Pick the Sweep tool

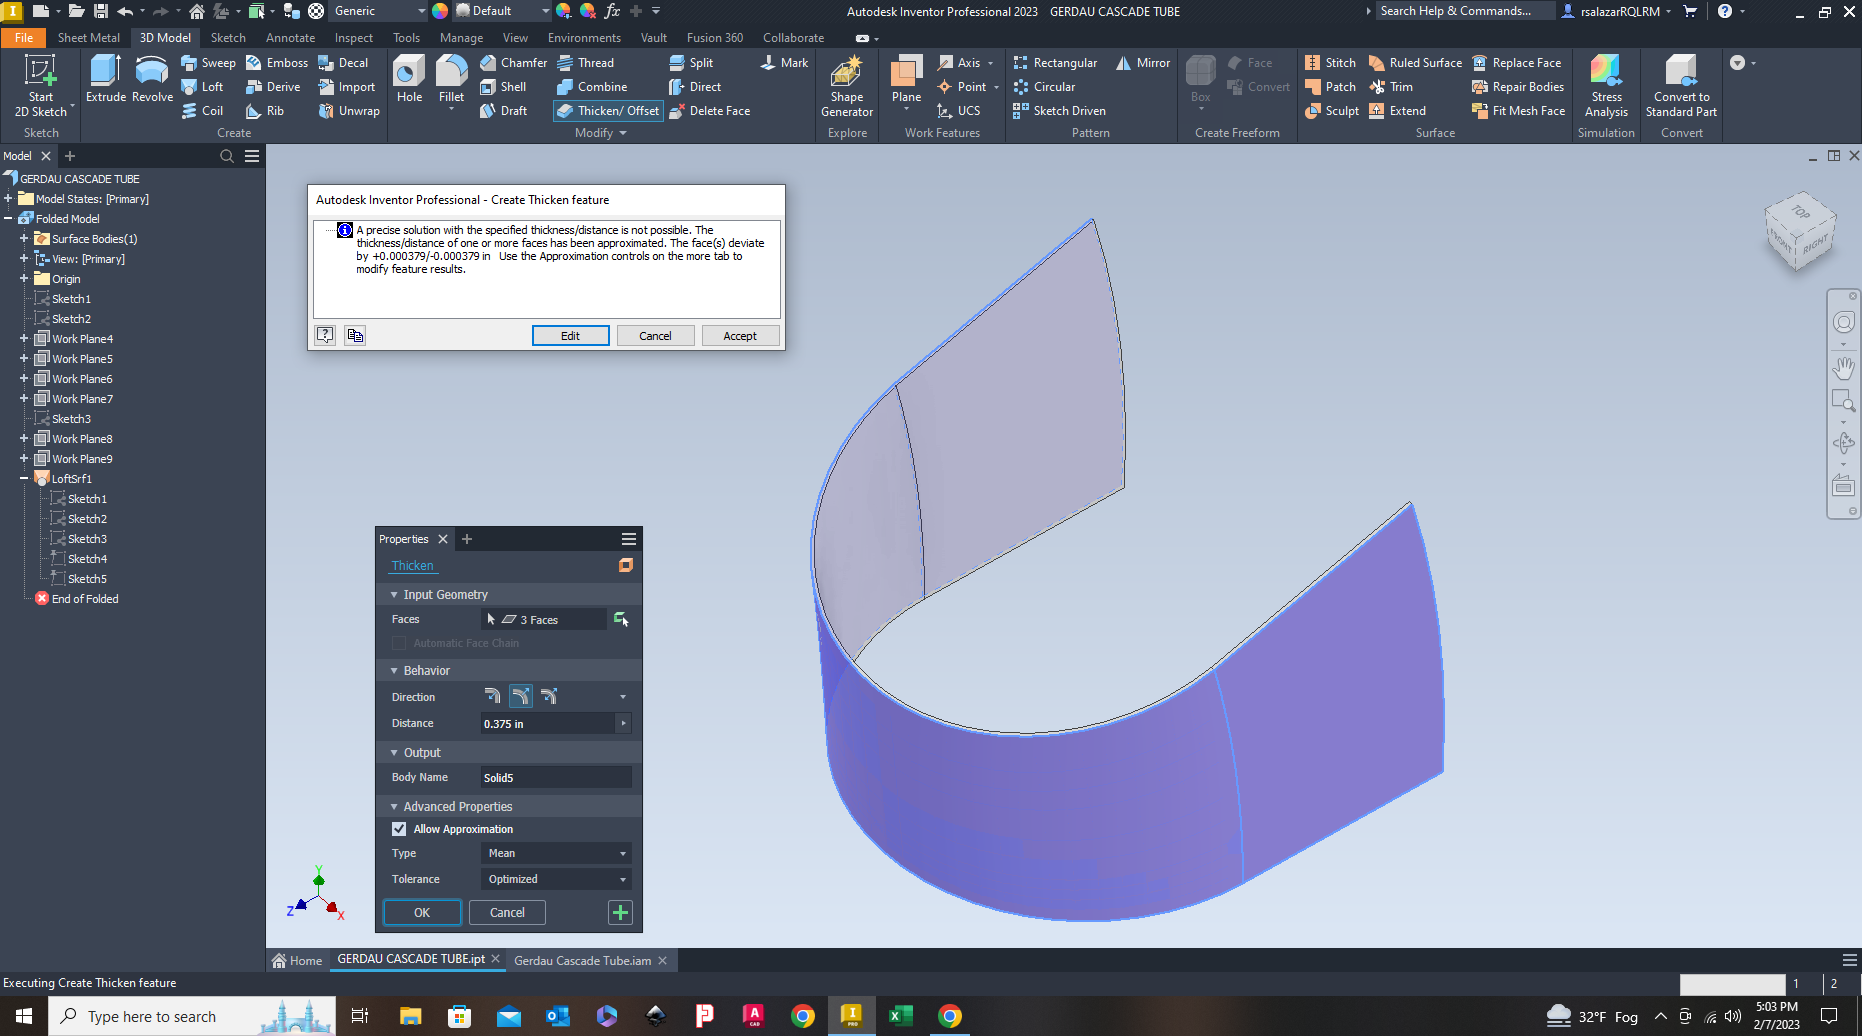click(x=208, y=63)
